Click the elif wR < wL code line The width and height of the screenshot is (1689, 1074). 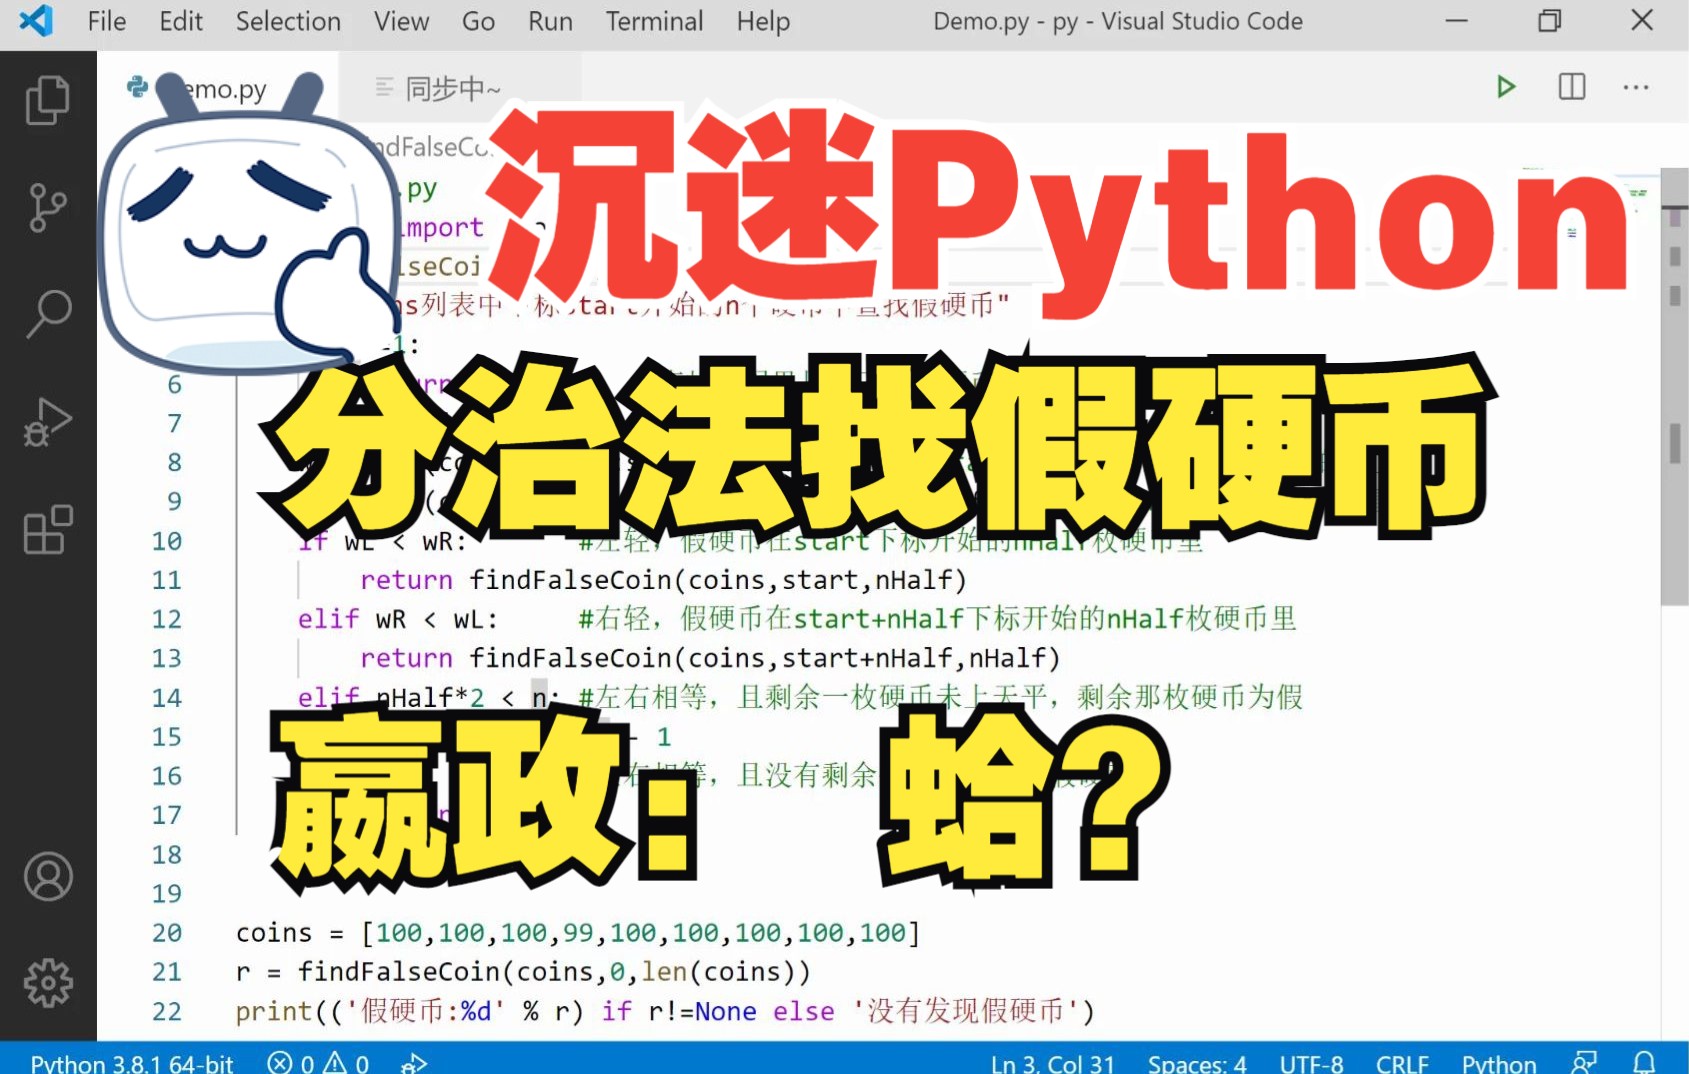point(397,619)
